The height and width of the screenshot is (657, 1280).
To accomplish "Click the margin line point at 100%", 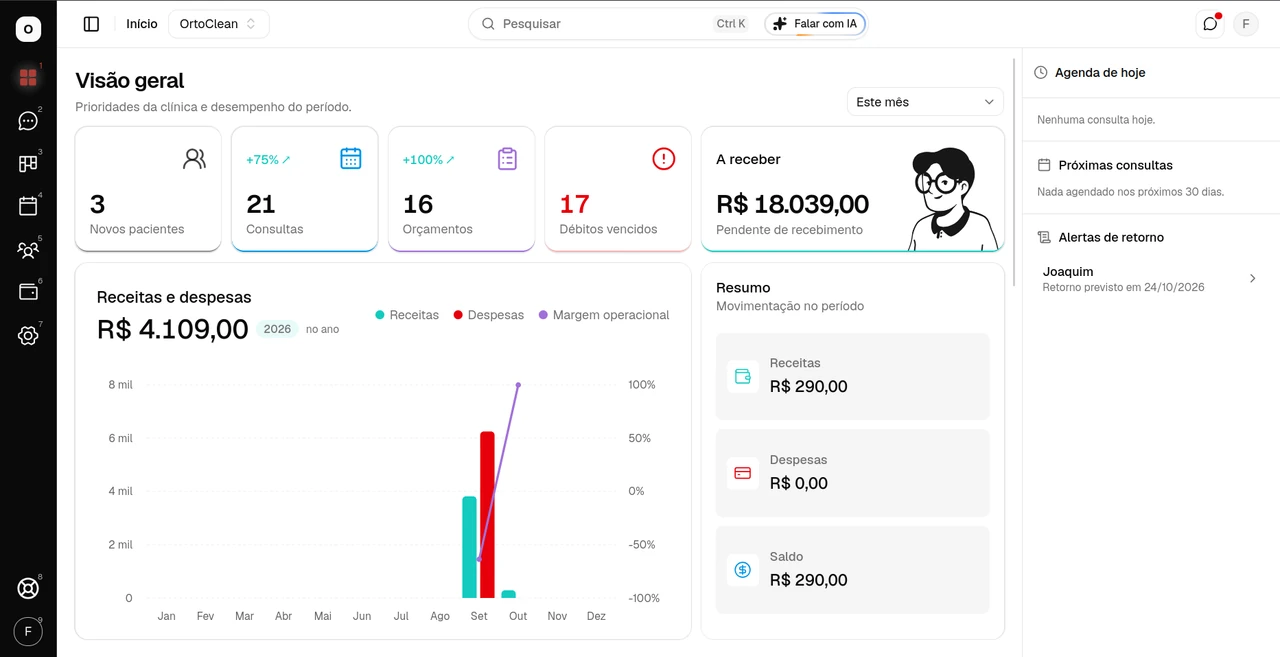I will (518, 385).
